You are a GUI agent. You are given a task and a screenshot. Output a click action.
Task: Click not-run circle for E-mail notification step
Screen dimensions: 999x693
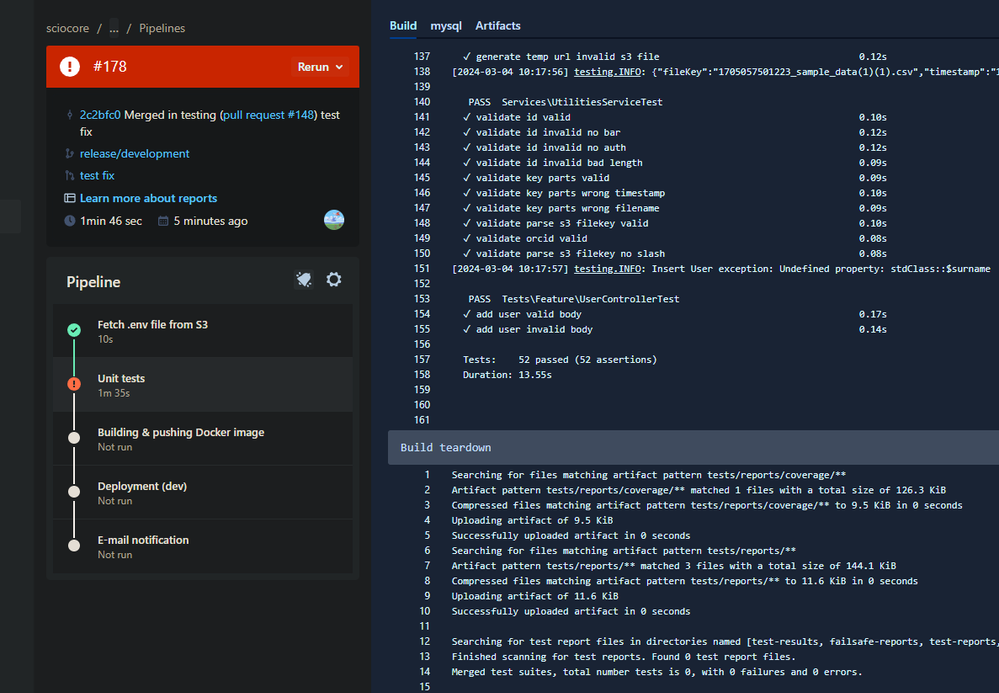74,546
